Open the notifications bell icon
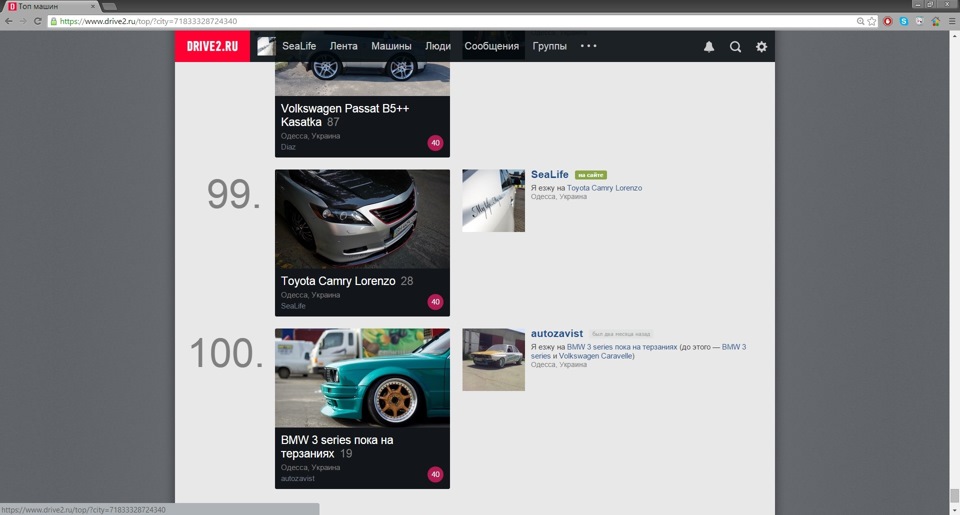Viewport: 960px width, 515px height. pos(709,47)
